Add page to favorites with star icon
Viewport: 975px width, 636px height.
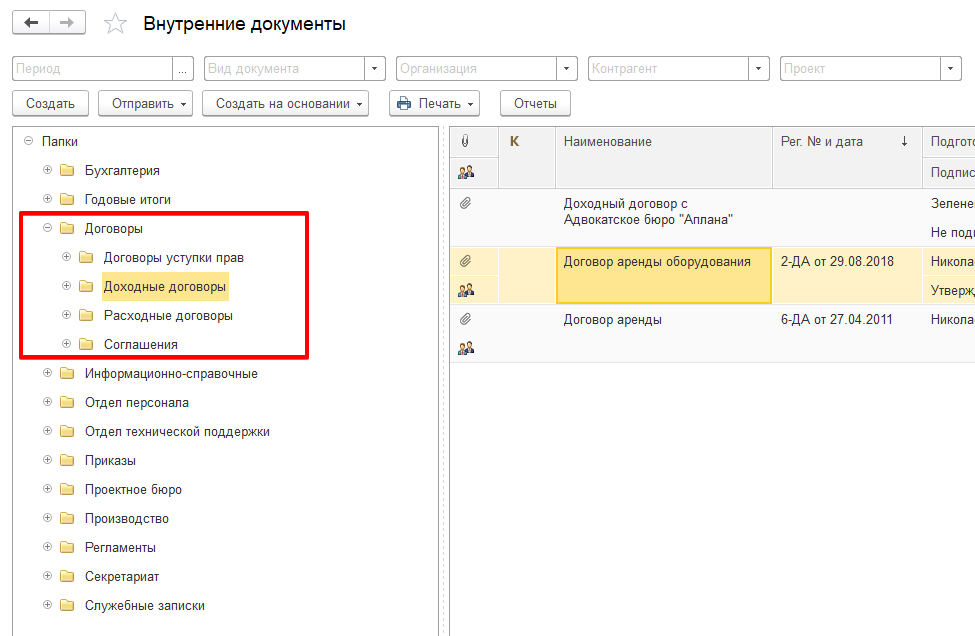pos(116,24)
